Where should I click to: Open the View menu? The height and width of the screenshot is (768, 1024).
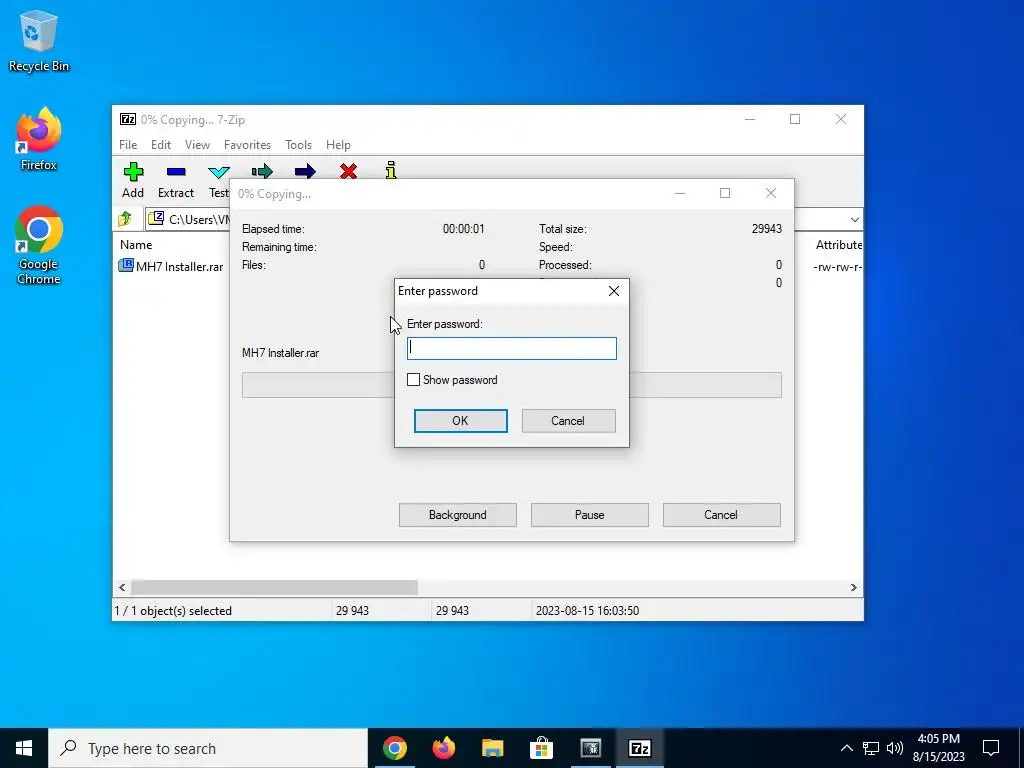point(197,144)
